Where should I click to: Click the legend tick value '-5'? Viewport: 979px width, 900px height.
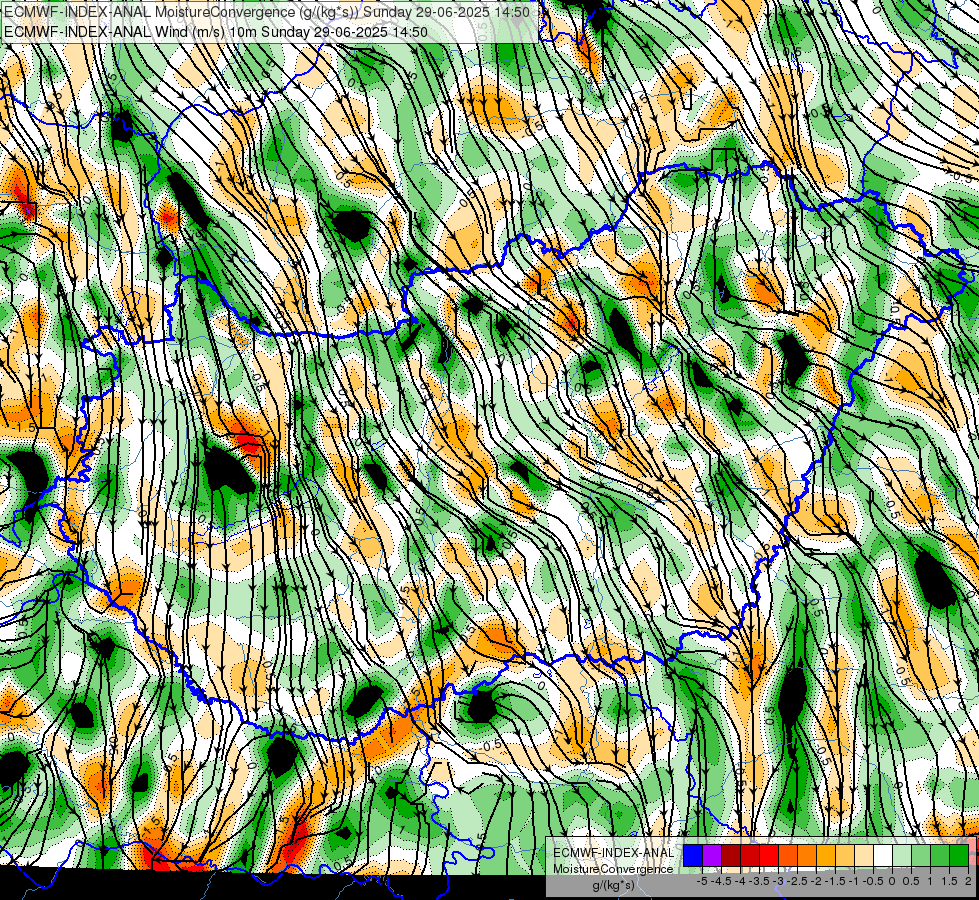tap(702, 881)
